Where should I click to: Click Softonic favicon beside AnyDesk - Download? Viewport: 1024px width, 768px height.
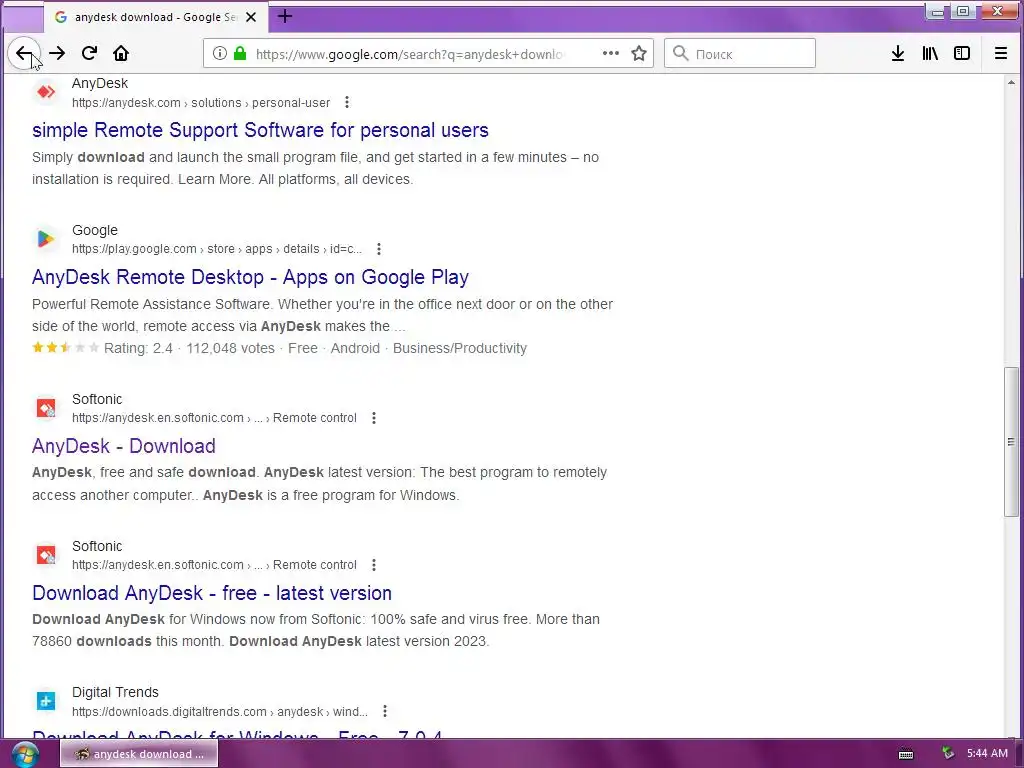(x=46, y=408)
